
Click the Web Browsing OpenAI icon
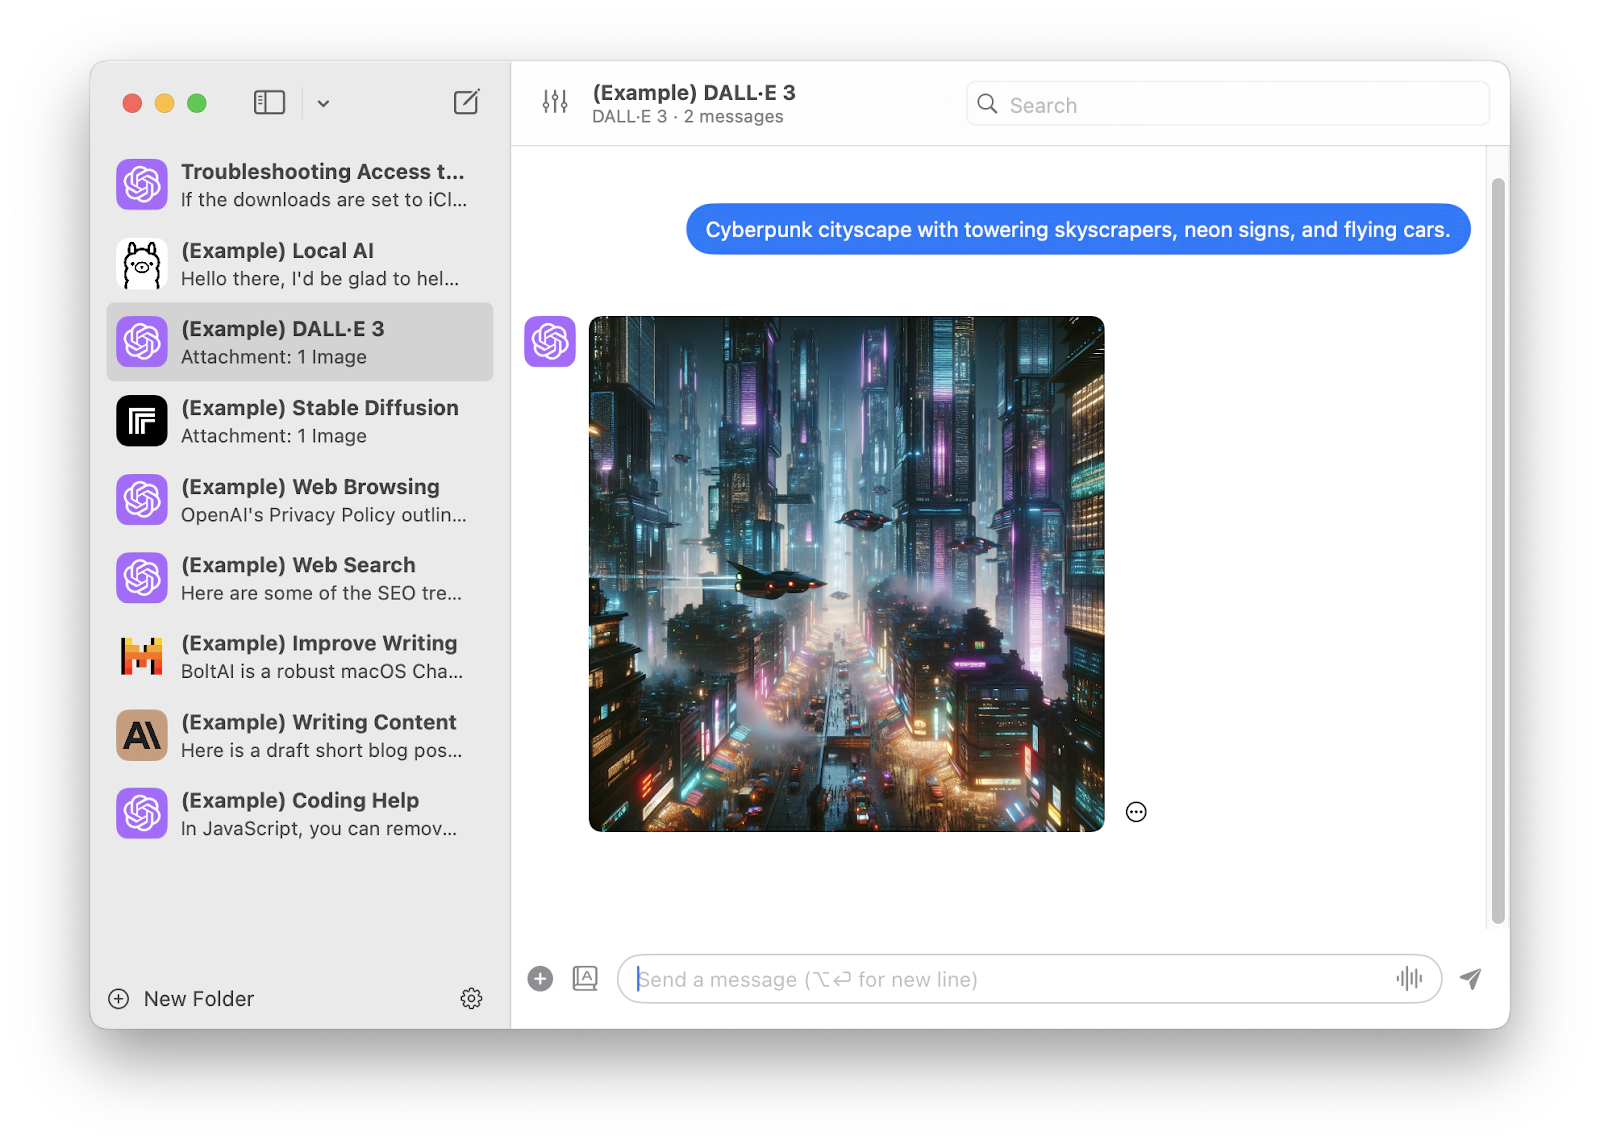click(x=142, y=500)
